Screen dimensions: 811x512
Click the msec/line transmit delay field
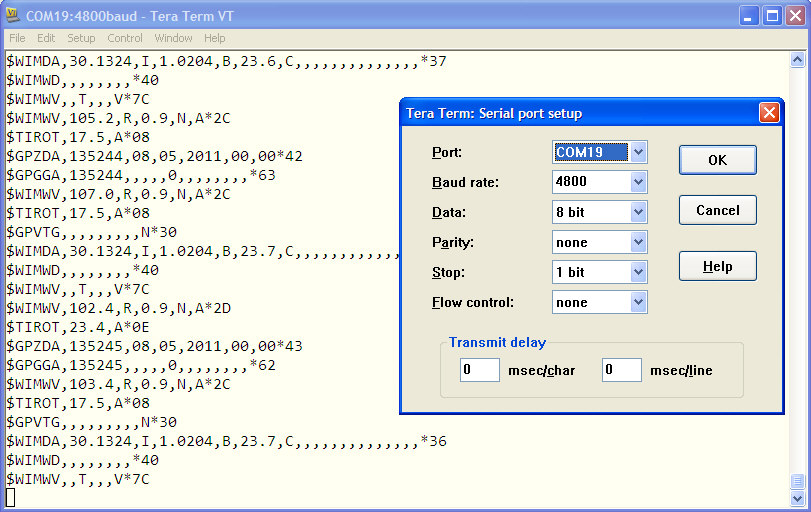pyautogui.click(x=622, y=370)
